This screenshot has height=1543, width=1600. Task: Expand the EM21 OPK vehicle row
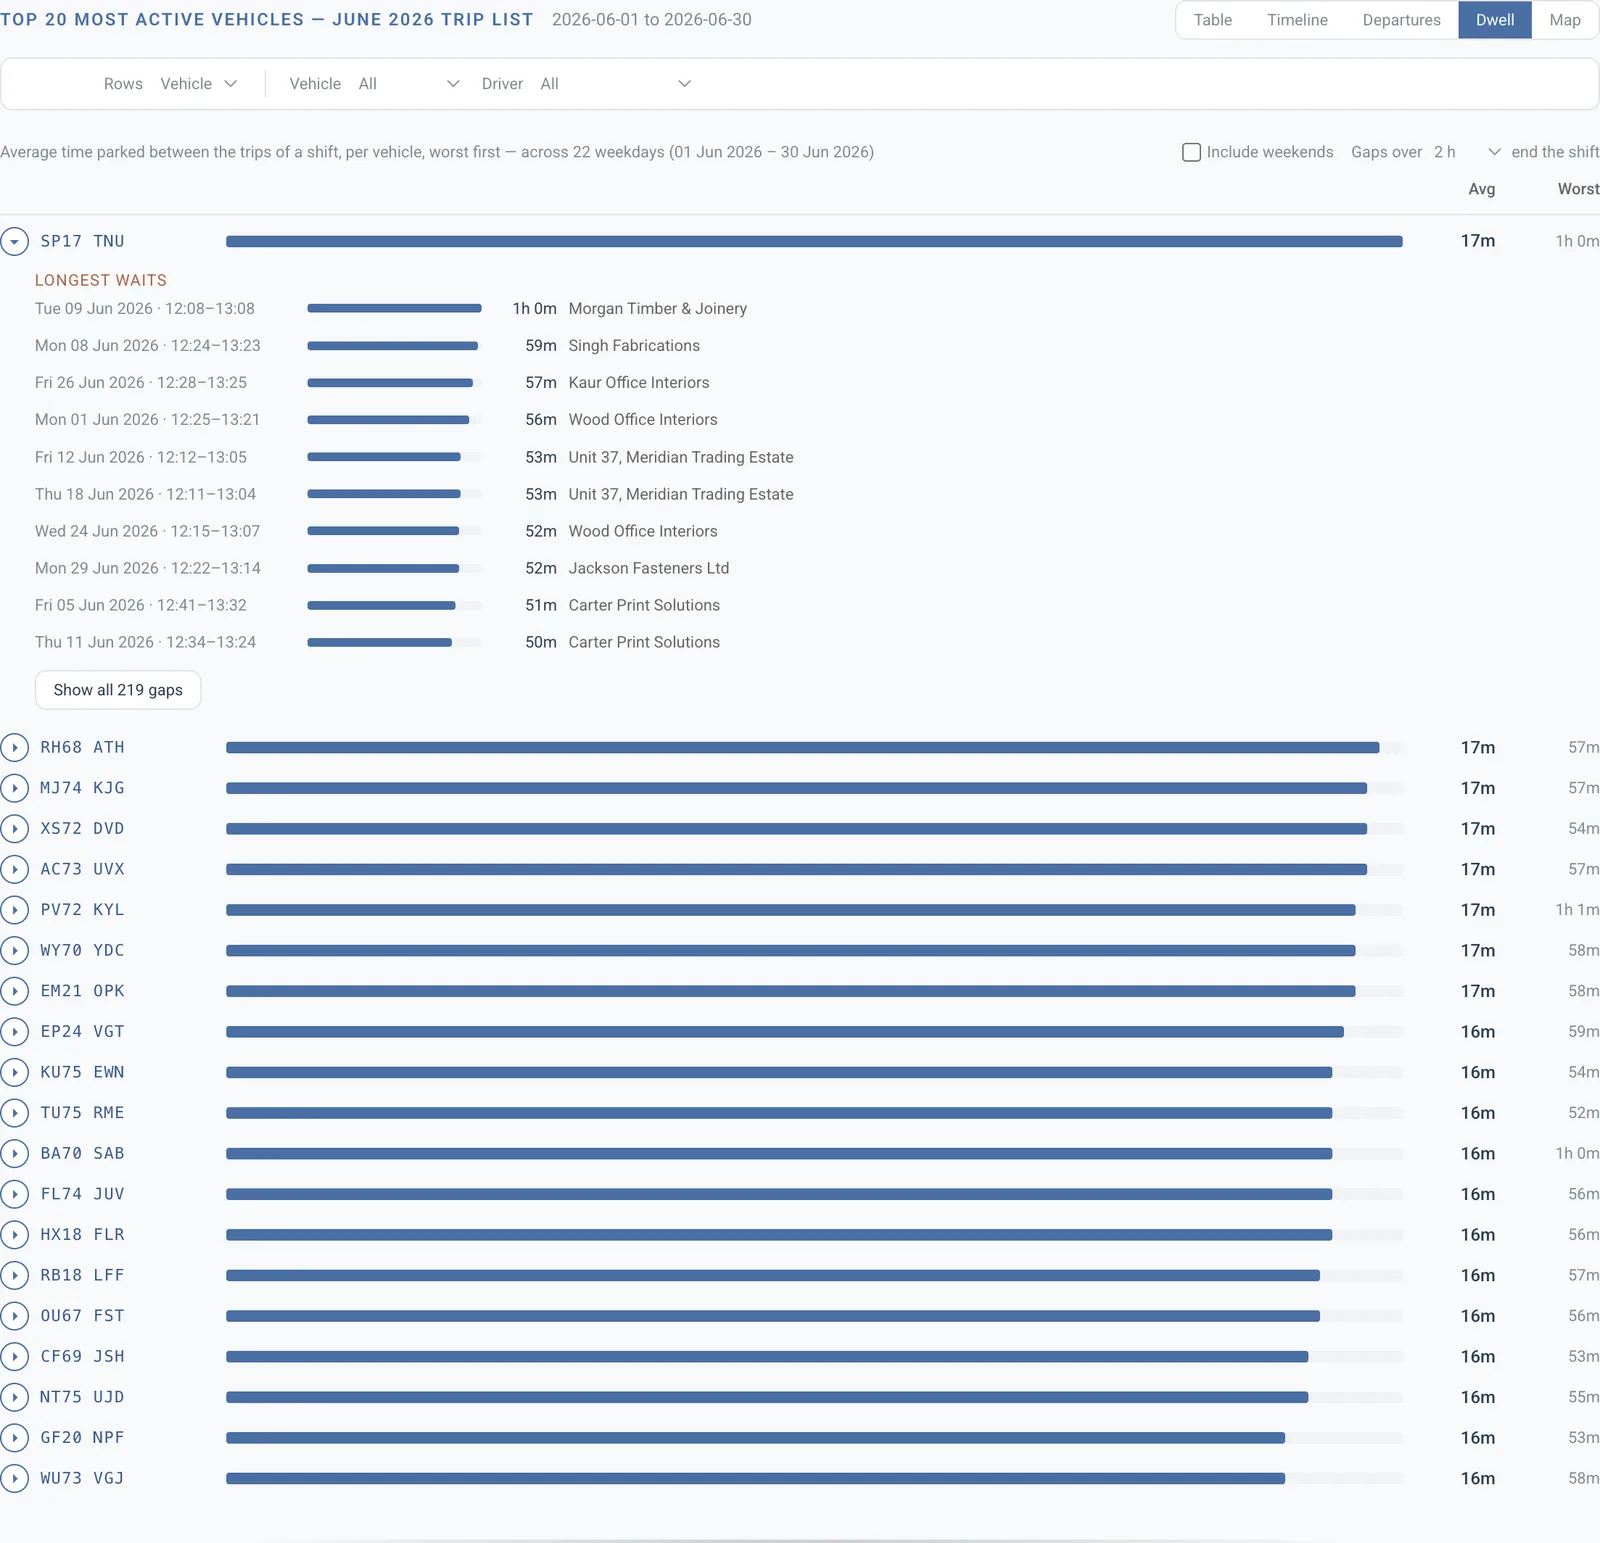point(14,991)
